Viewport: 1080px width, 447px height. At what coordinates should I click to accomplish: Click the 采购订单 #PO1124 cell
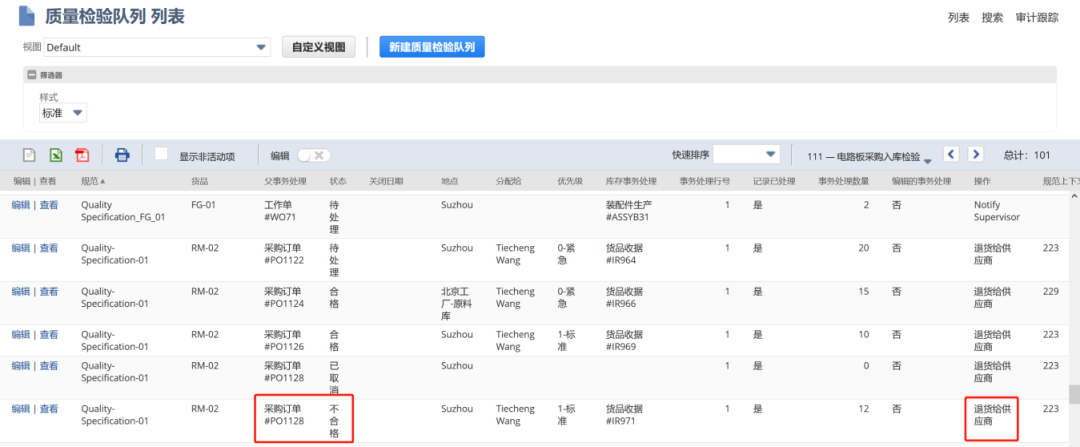(x=284, y=298)
